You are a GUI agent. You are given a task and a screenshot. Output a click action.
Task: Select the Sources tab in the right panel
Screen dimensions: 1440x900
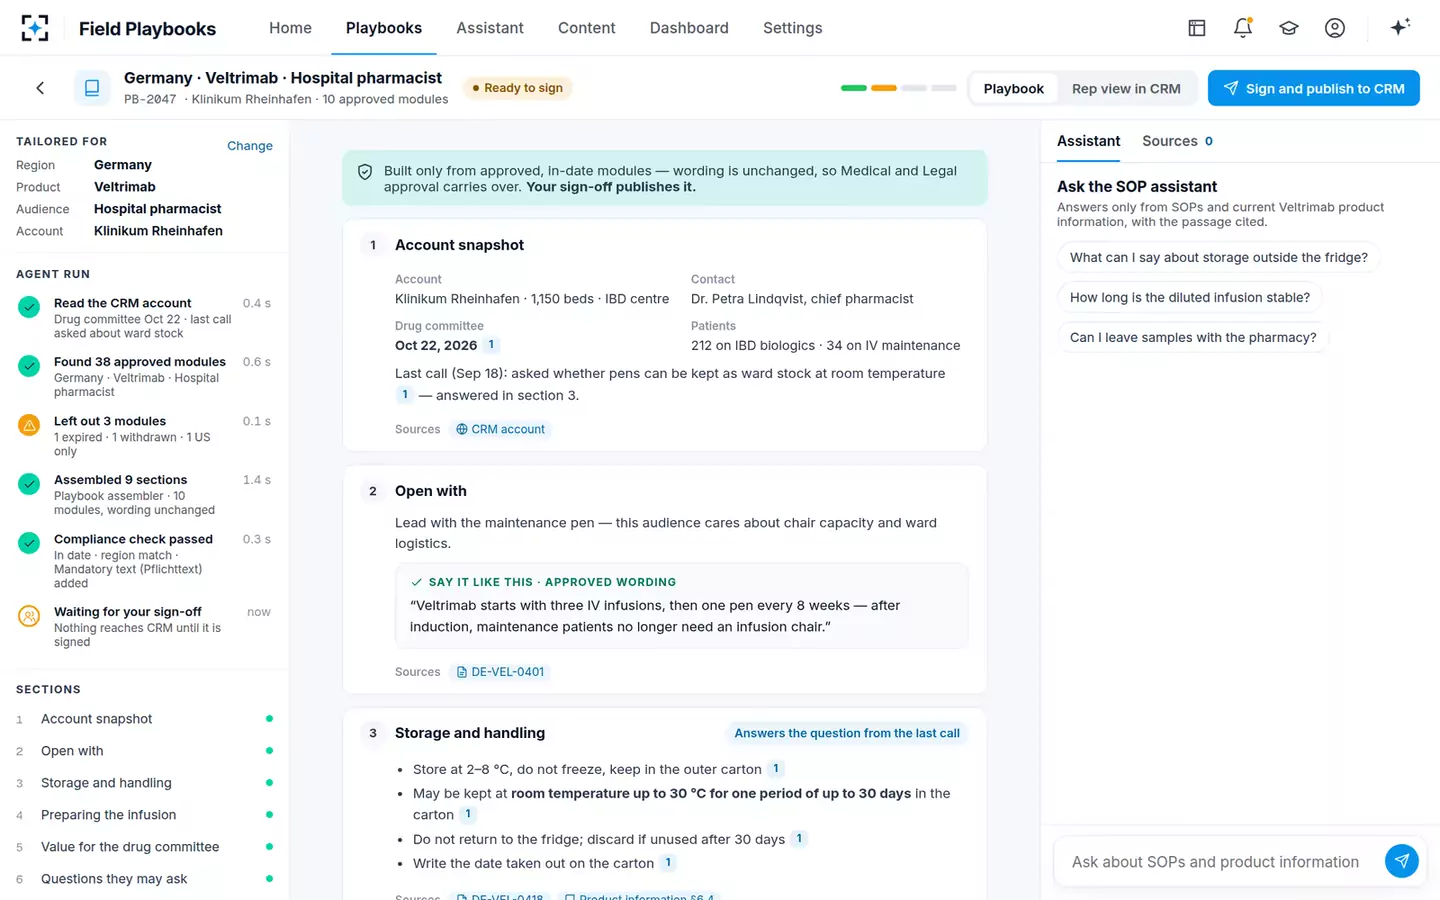(x=1177, y=141)
